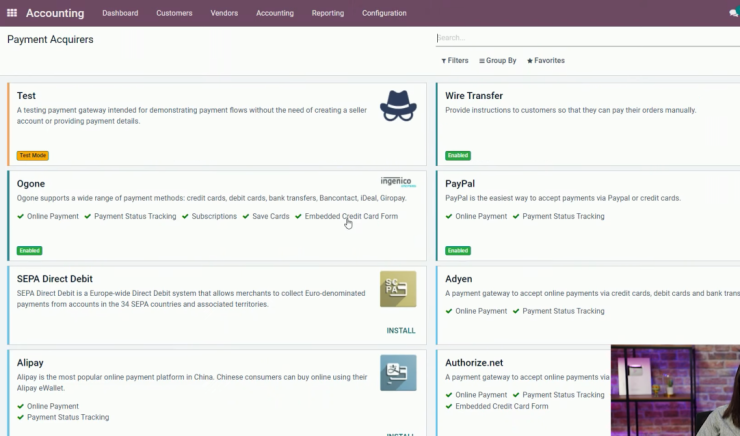
Task: Click Adyen's Online Payment label
Action: click(x=481, y=311)
